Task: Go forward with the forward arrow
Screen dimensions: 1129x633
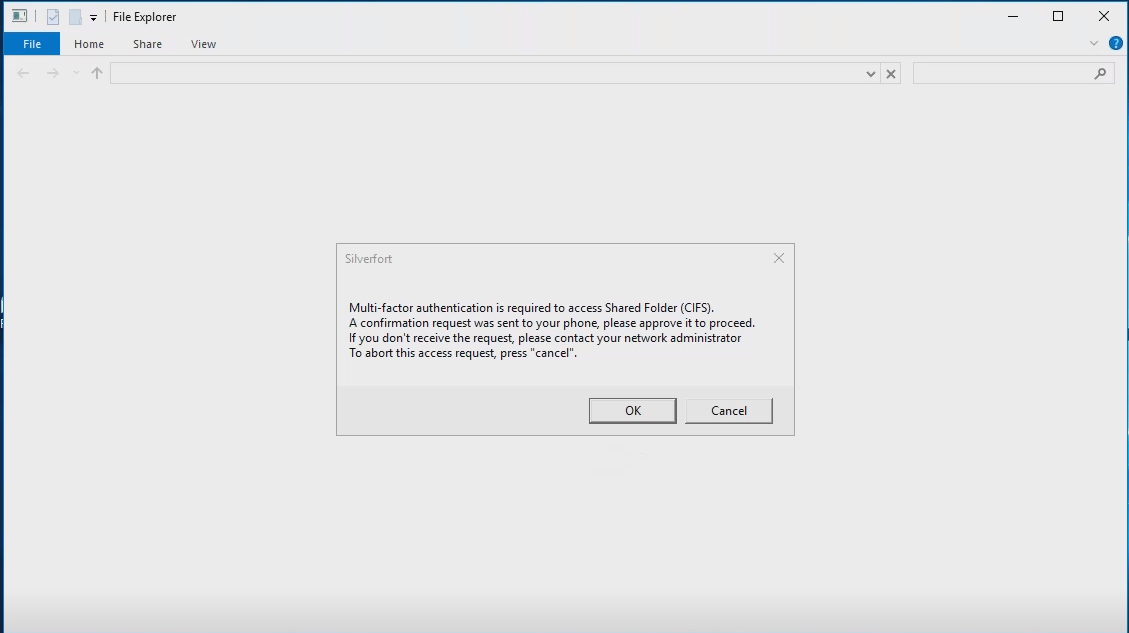Action: 53,73
